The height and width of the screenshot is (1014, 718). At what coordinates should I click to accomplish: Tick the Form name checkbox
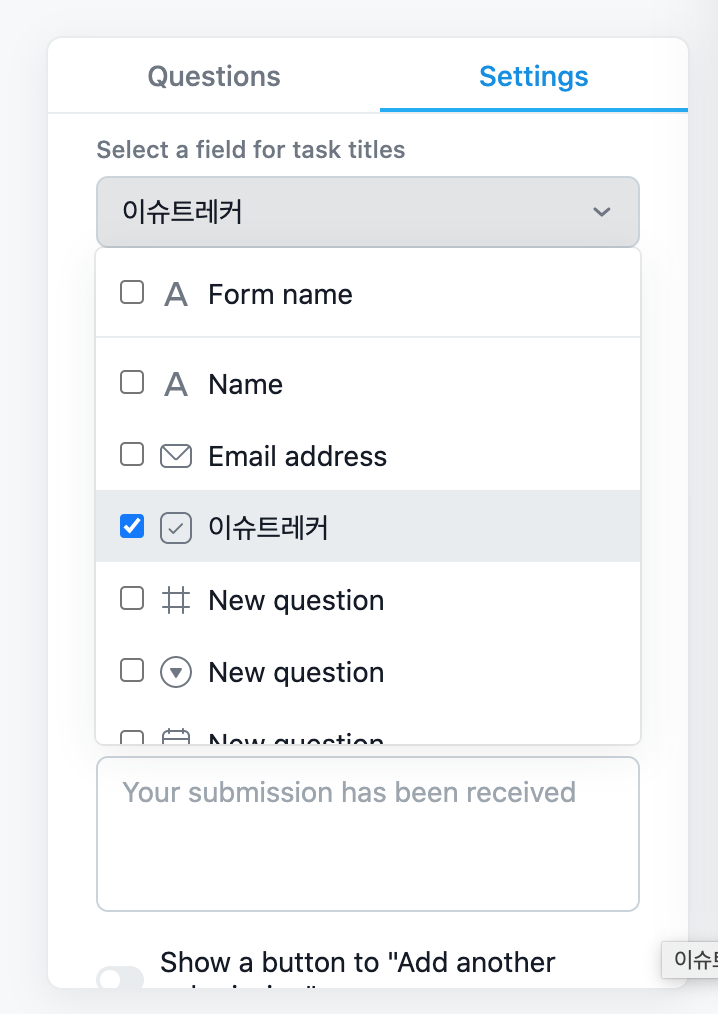(132, 293)
